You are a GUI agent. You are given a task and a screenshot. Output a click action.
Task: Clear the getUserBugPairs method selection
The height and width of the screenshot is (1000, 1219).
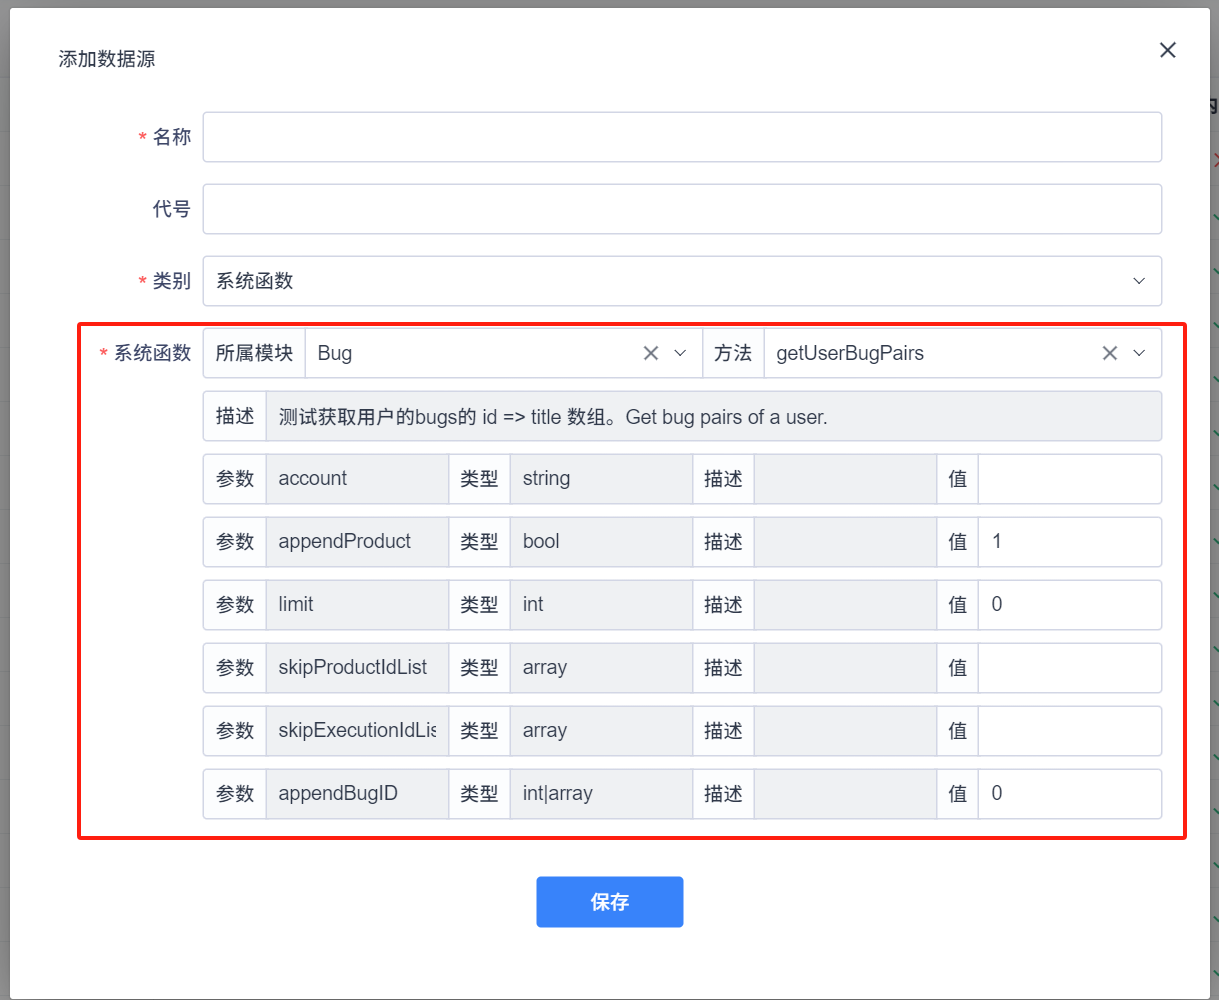pyautogui.click(x=1109, y=353)
